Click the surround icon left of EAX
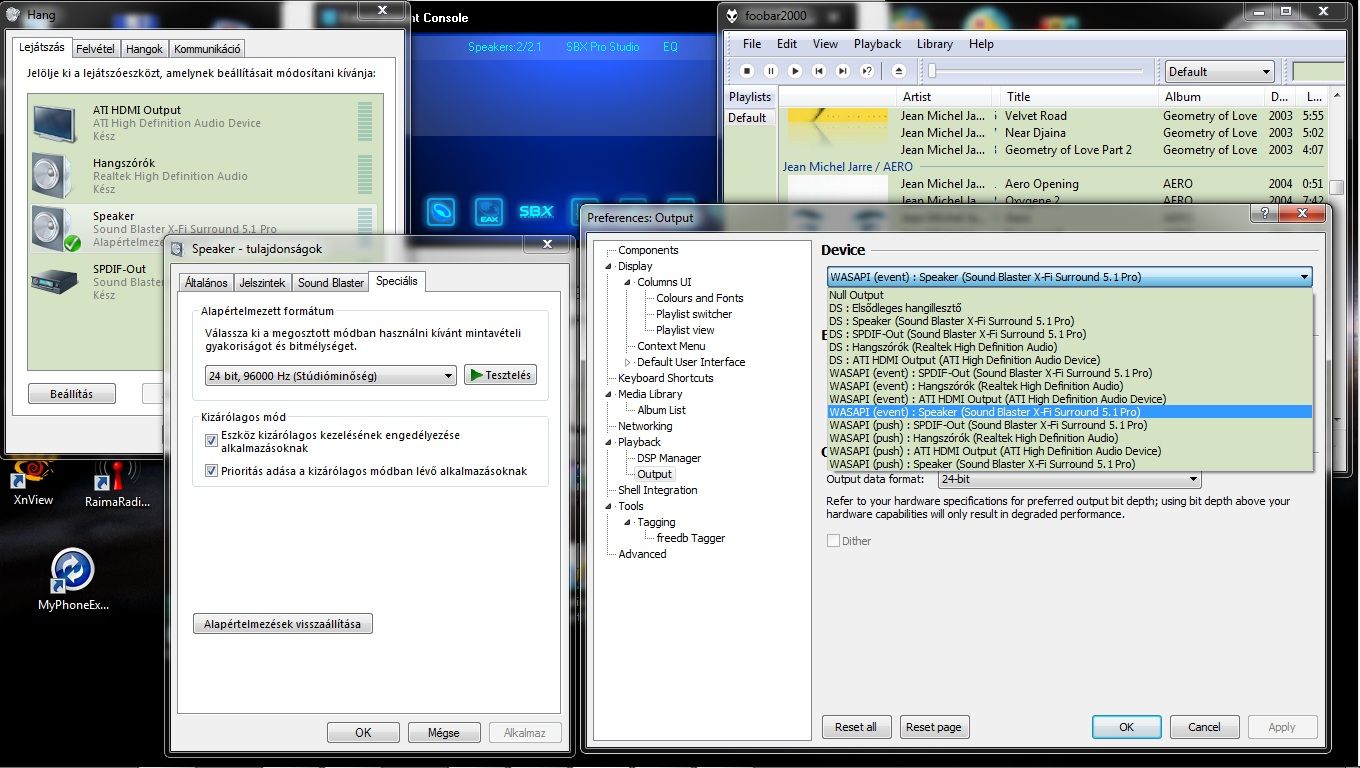The width and height of the screenshot is (1360, 768). click(441, 211)
